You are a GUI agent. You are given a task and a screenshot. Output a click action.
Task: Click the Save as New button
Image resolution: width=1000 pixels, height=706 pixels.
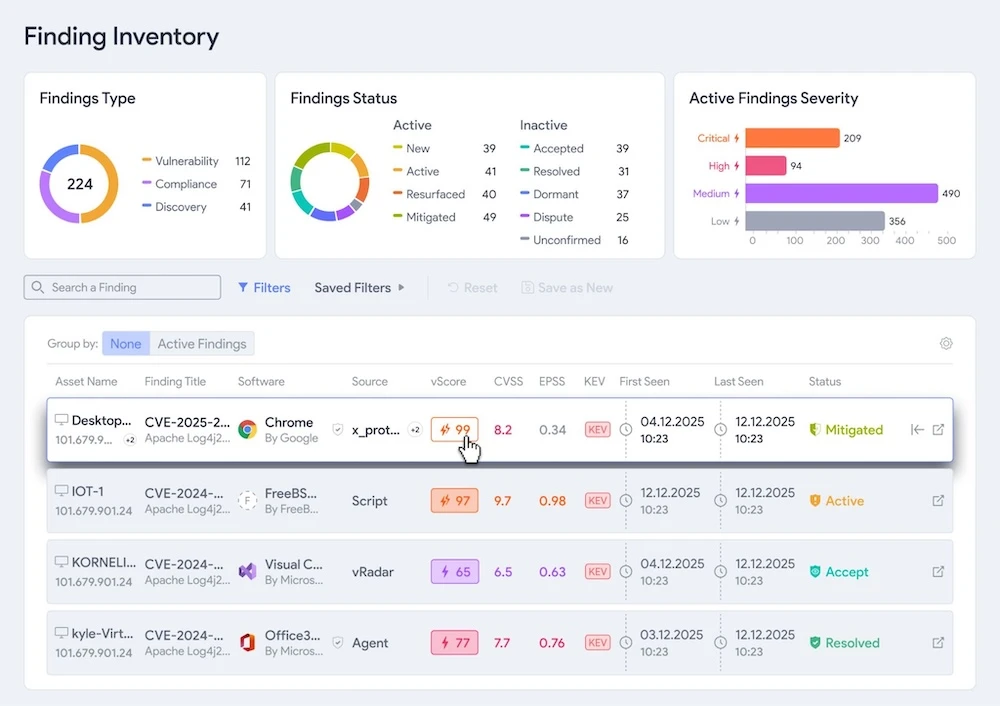click(x=567, y=288)
